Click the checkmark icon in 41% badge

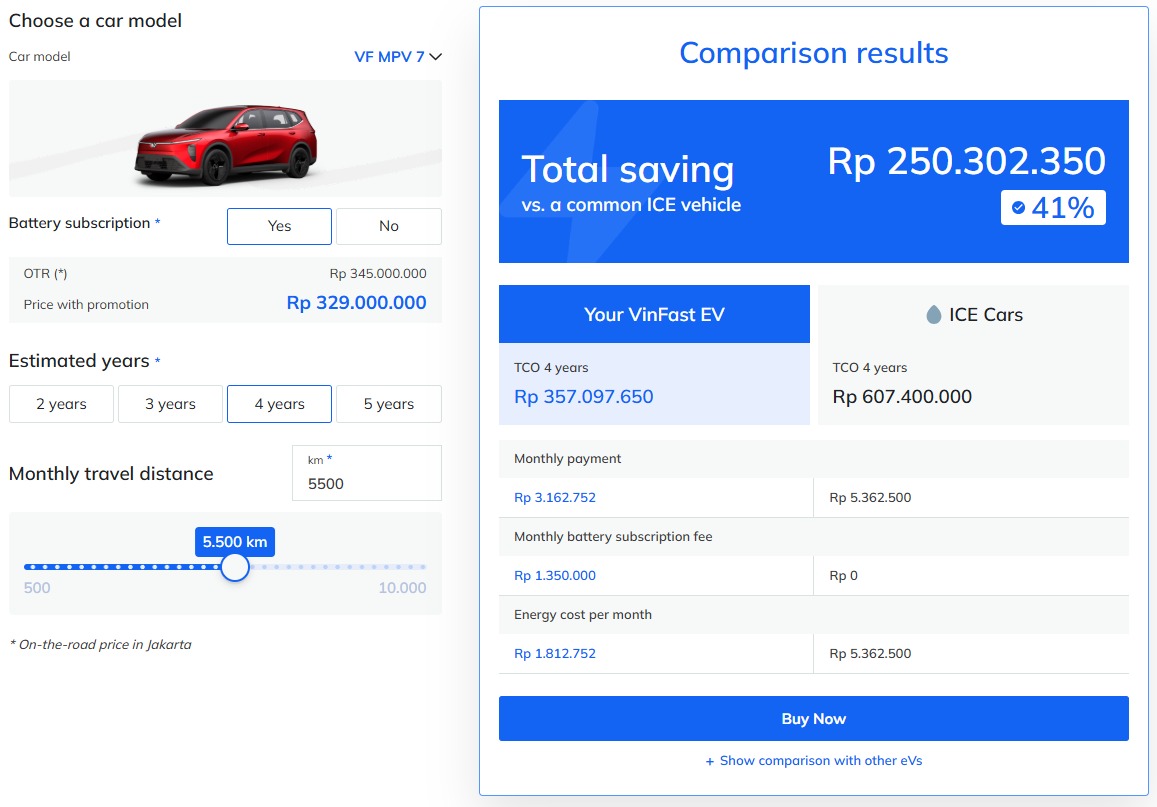tap(1018, 207)
